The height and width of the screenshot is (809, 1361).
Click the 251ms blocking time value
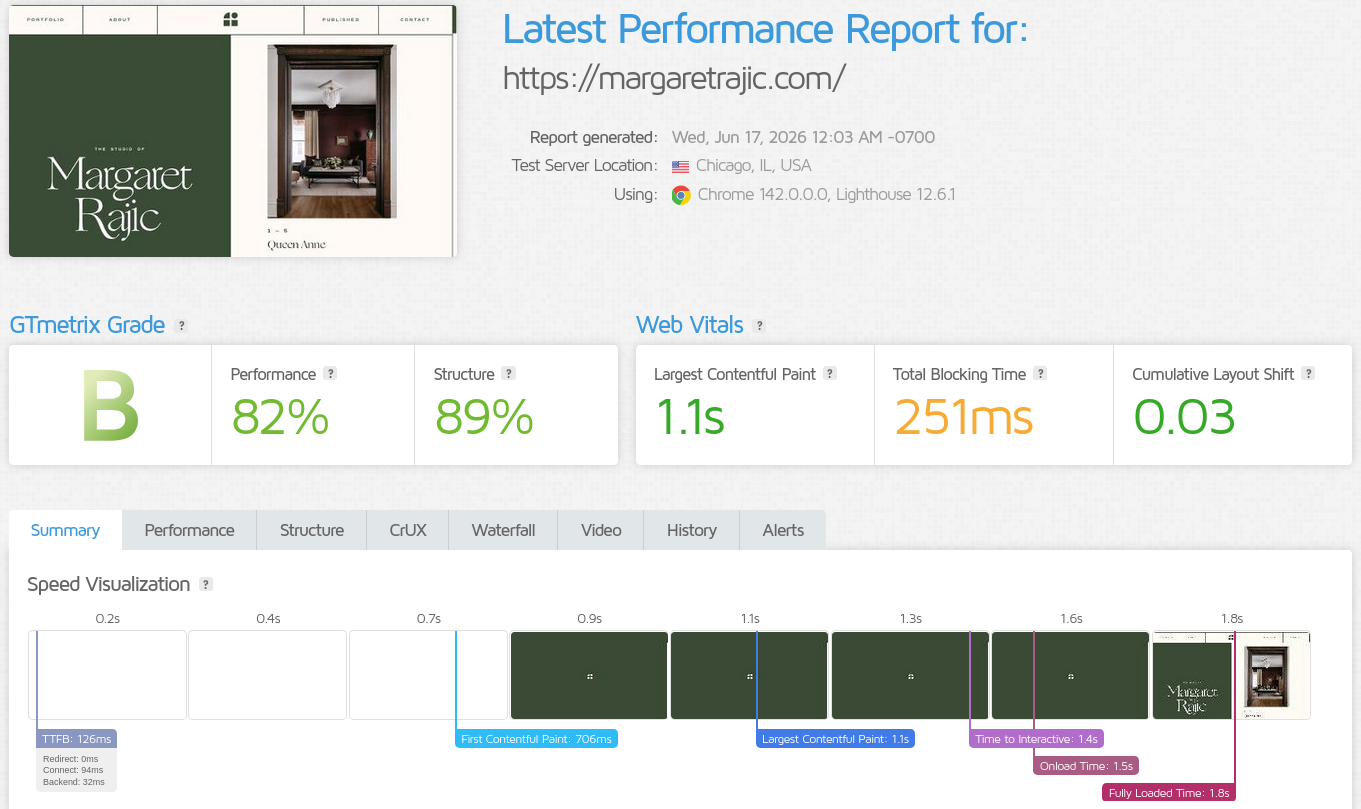tap(963, 417)
